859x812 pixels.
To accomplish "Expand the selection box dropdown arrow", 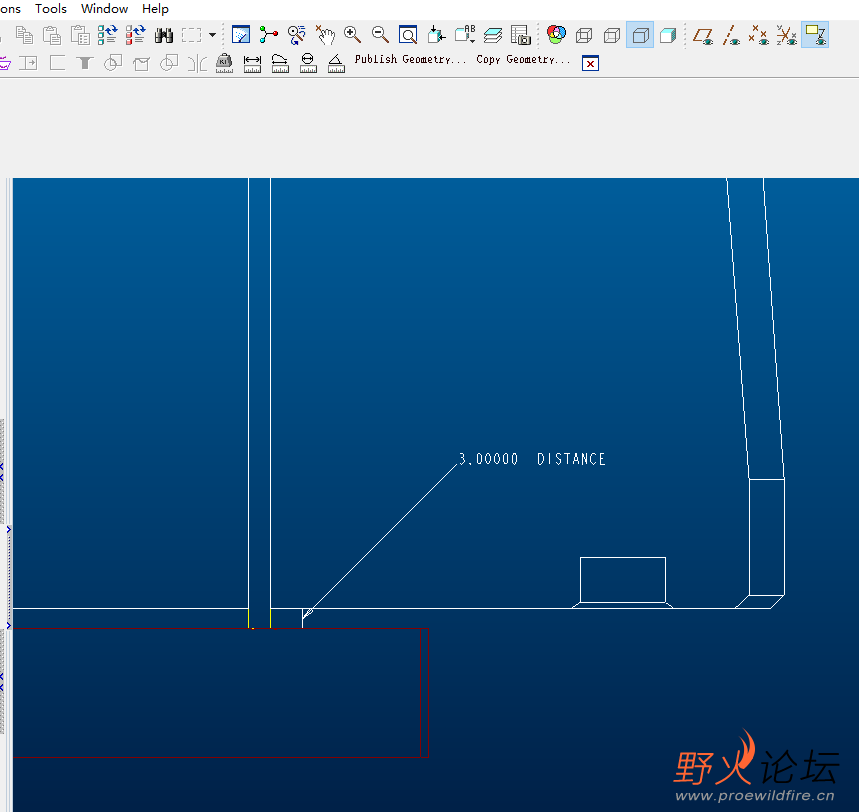I will coord(213,36).
